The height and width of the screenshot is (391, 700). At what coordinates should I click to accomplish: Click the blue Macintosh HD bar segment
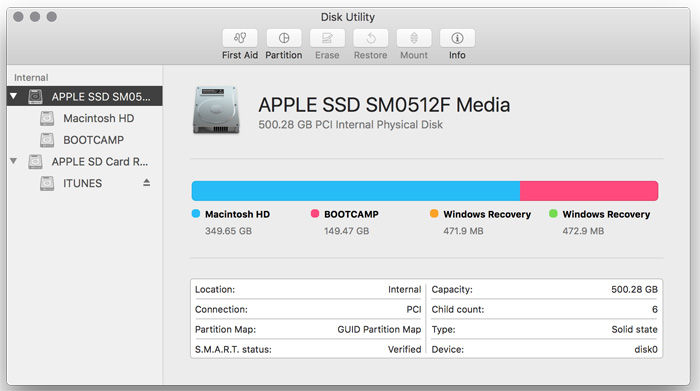pyautogui.click(x=356, y=191)
